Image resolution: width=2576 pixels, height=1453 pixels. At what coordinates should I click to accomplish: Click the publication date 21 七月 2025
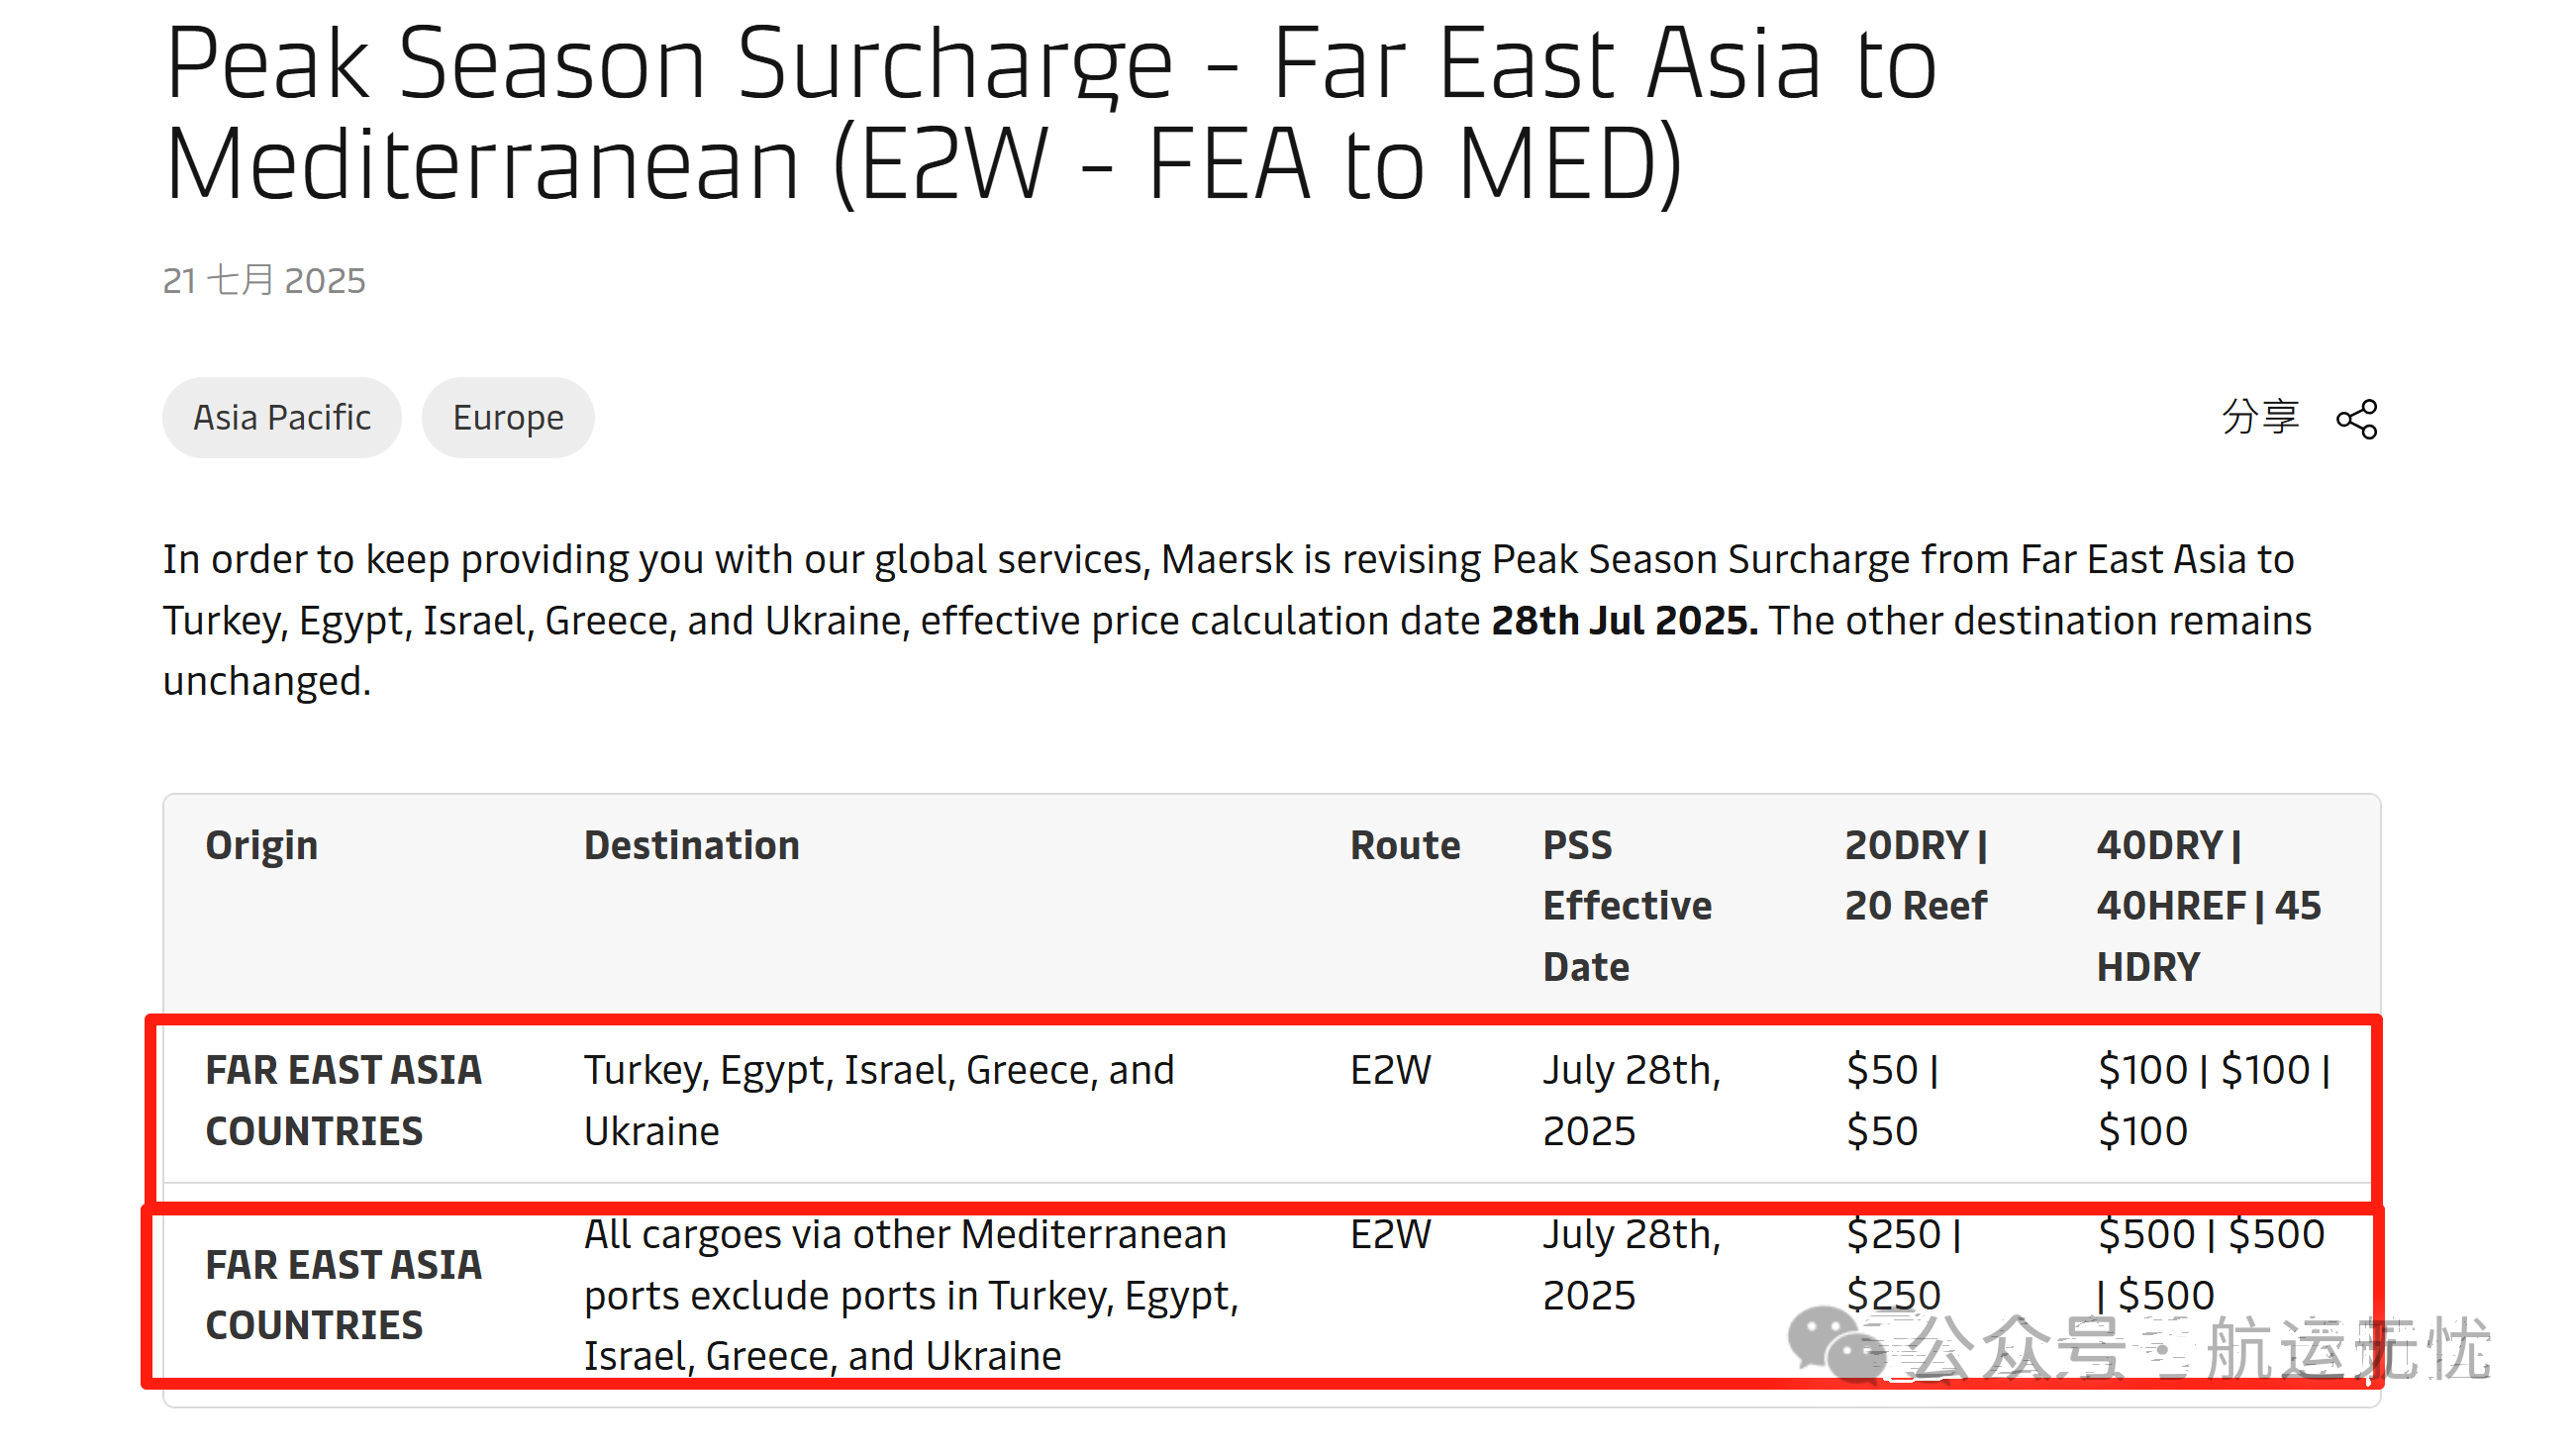point(264,280)
